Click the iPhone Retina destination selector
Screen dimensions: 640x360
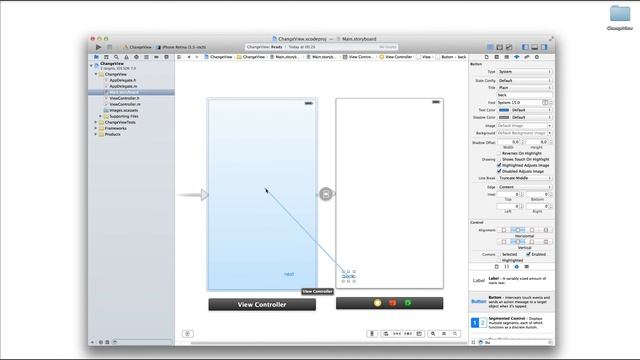[x=181, y=47]
